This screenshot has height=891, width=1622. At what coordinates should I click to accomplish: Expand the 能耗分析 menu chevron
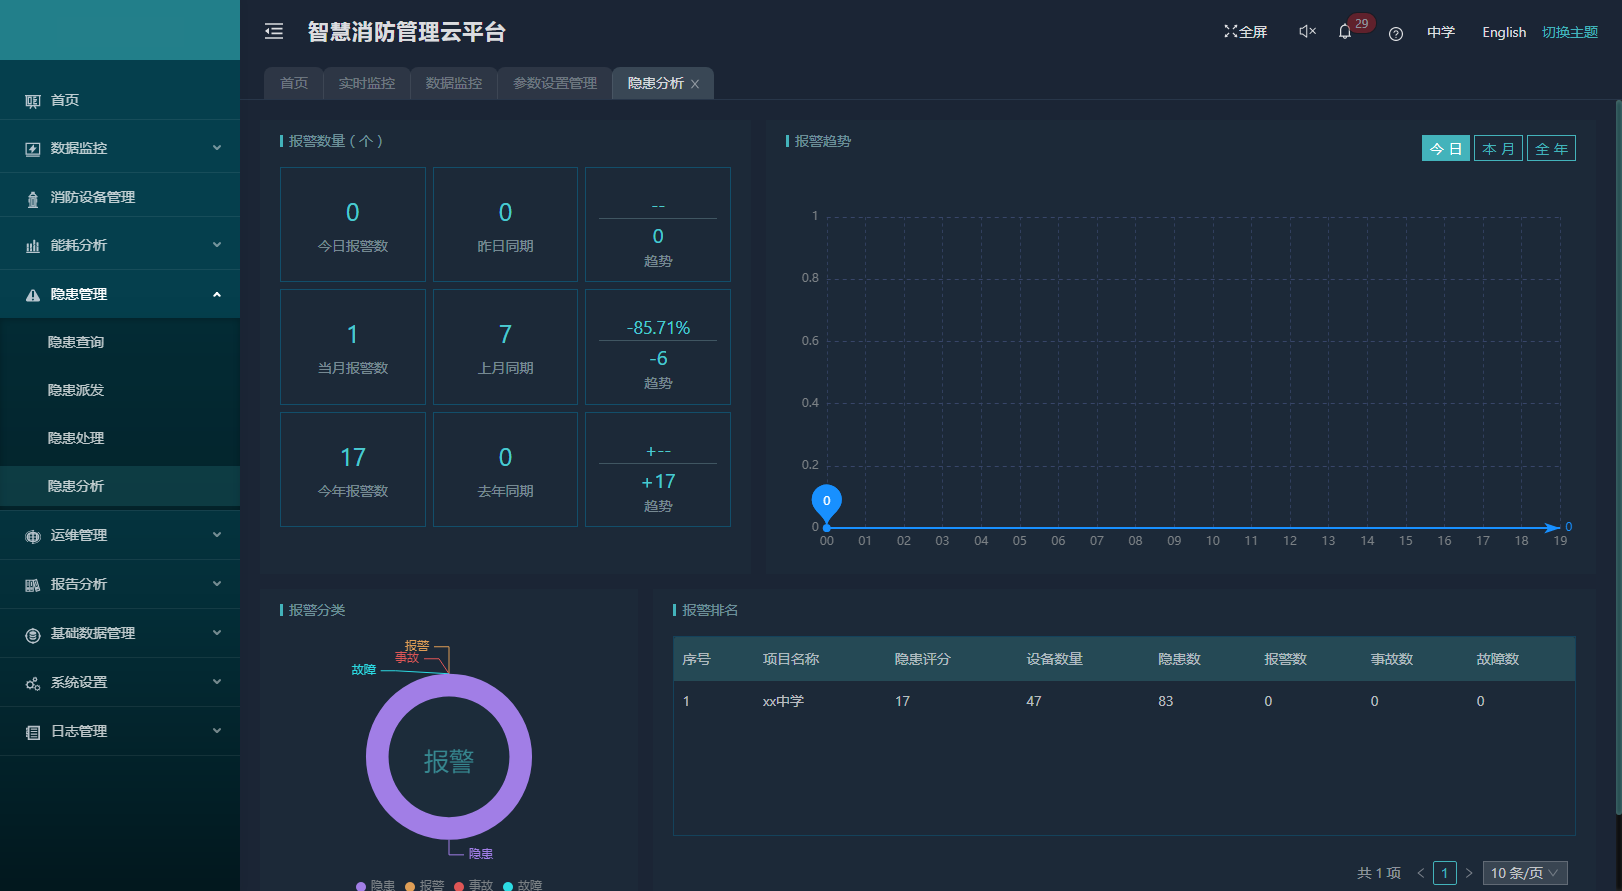tap(217, 245)
